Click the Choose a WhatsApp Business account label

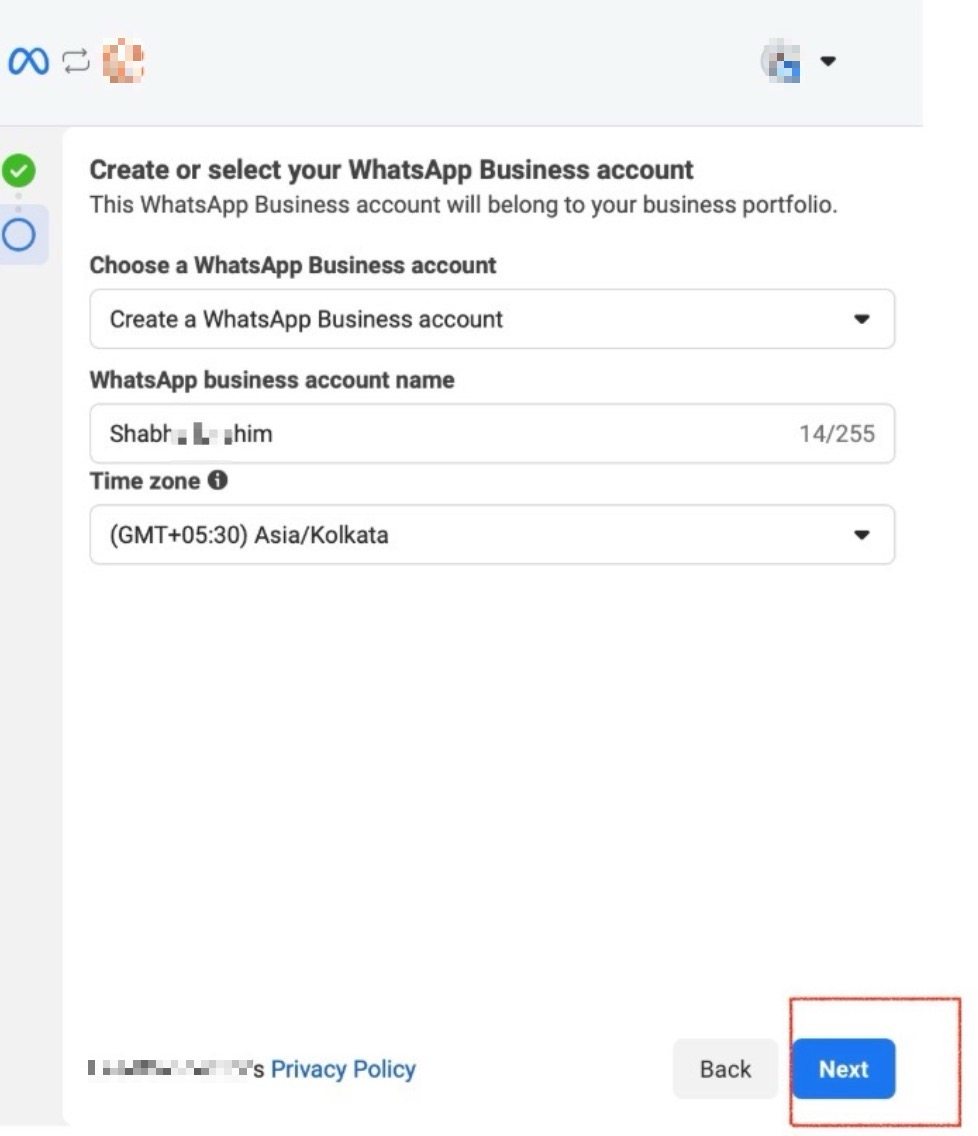[x=292, y=266]
